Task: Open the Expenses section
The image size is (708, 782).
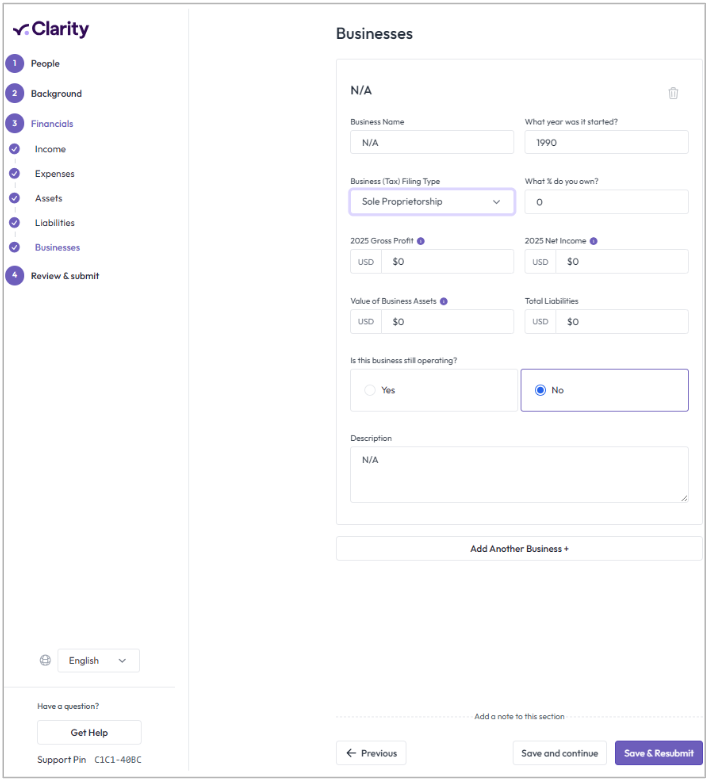Action: pos(55,174)
